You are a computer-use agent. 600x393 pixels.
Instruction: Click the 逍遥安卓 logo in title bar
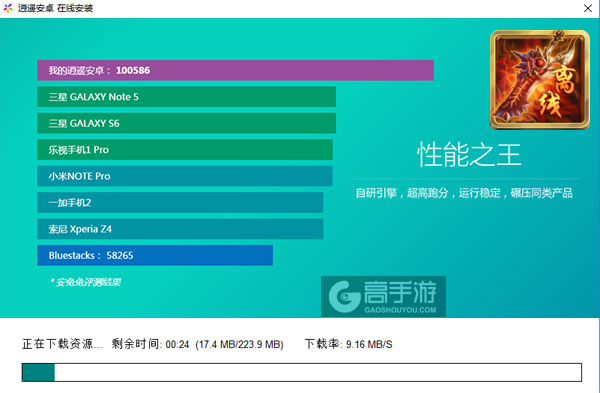8,8
